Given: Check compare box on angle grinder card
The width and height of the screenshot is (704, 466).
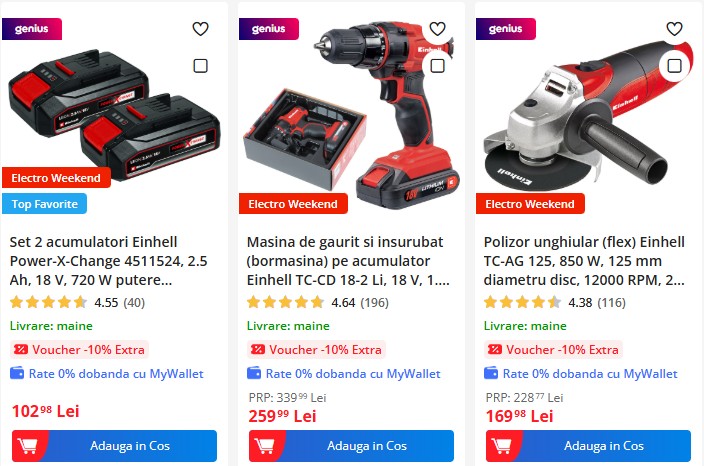Looking at the screenshot, I should (x=674, y=66).
